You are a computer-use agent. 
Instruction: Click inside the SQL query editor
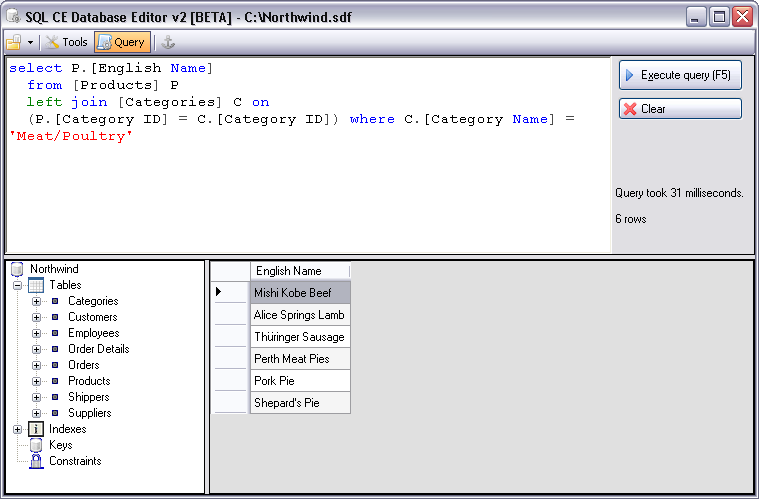click(x=308, y=155)
